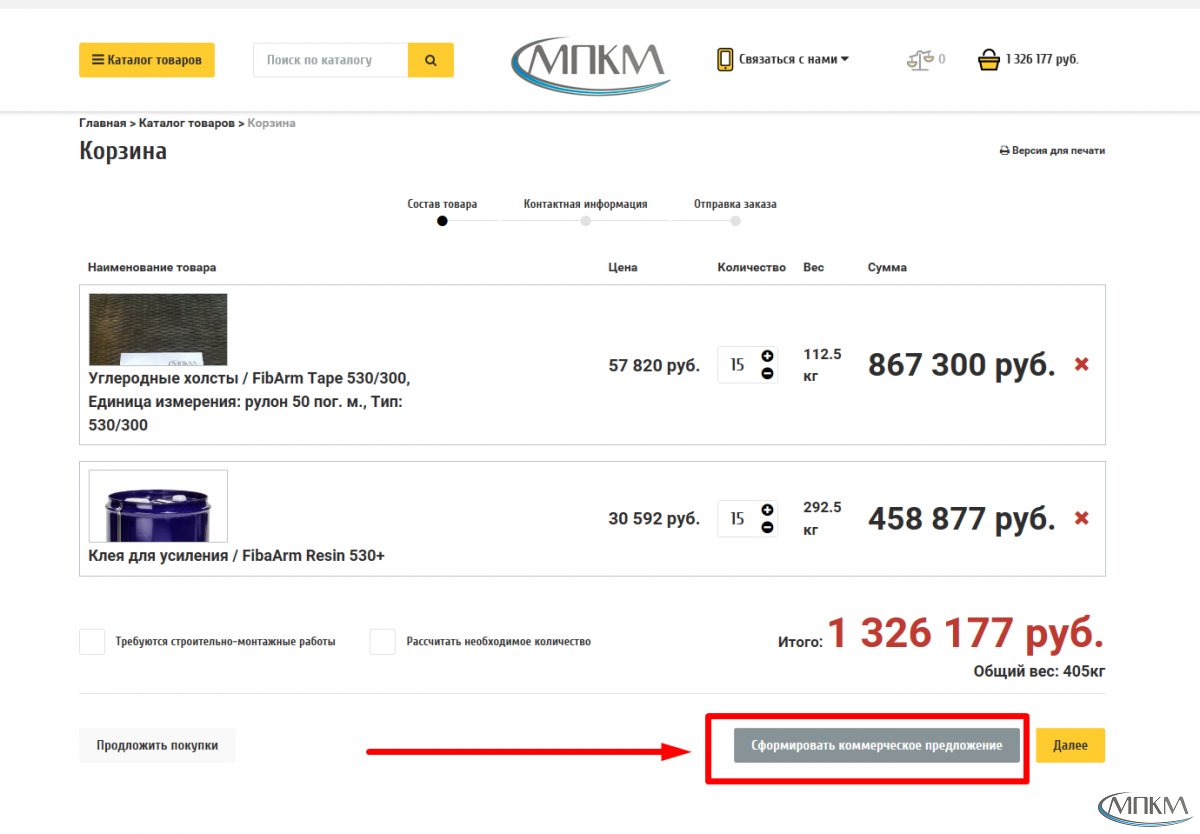Click the 112.5 кг weight value

[x=822, y=365]
